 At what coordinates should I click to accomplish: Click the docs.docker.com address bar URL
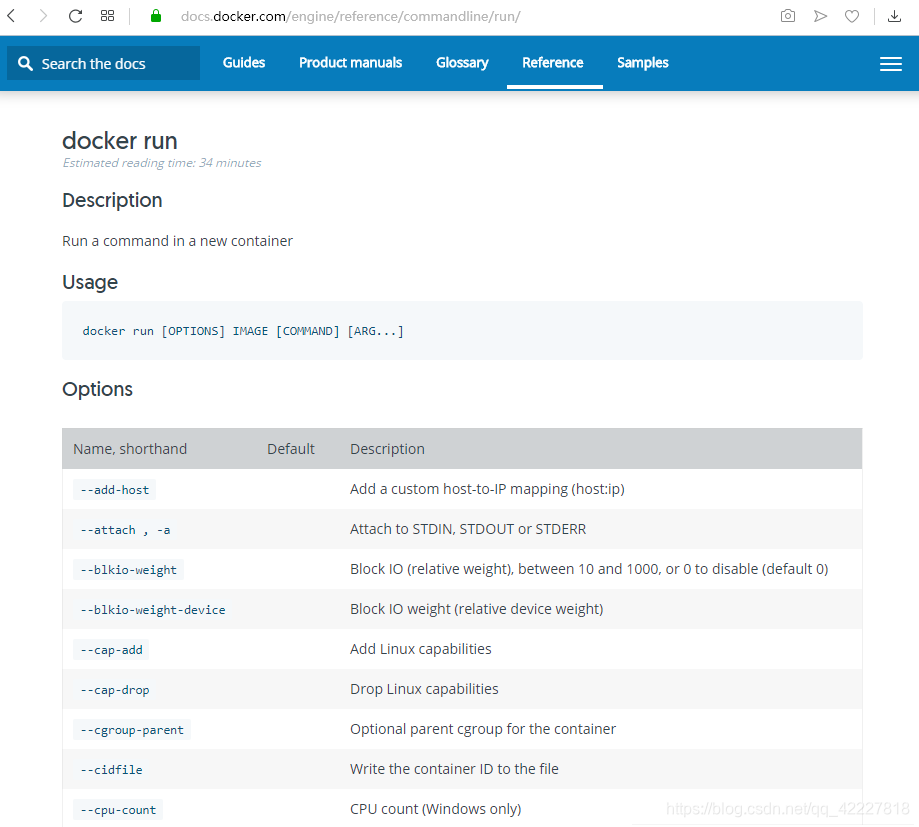coord(350,16)
